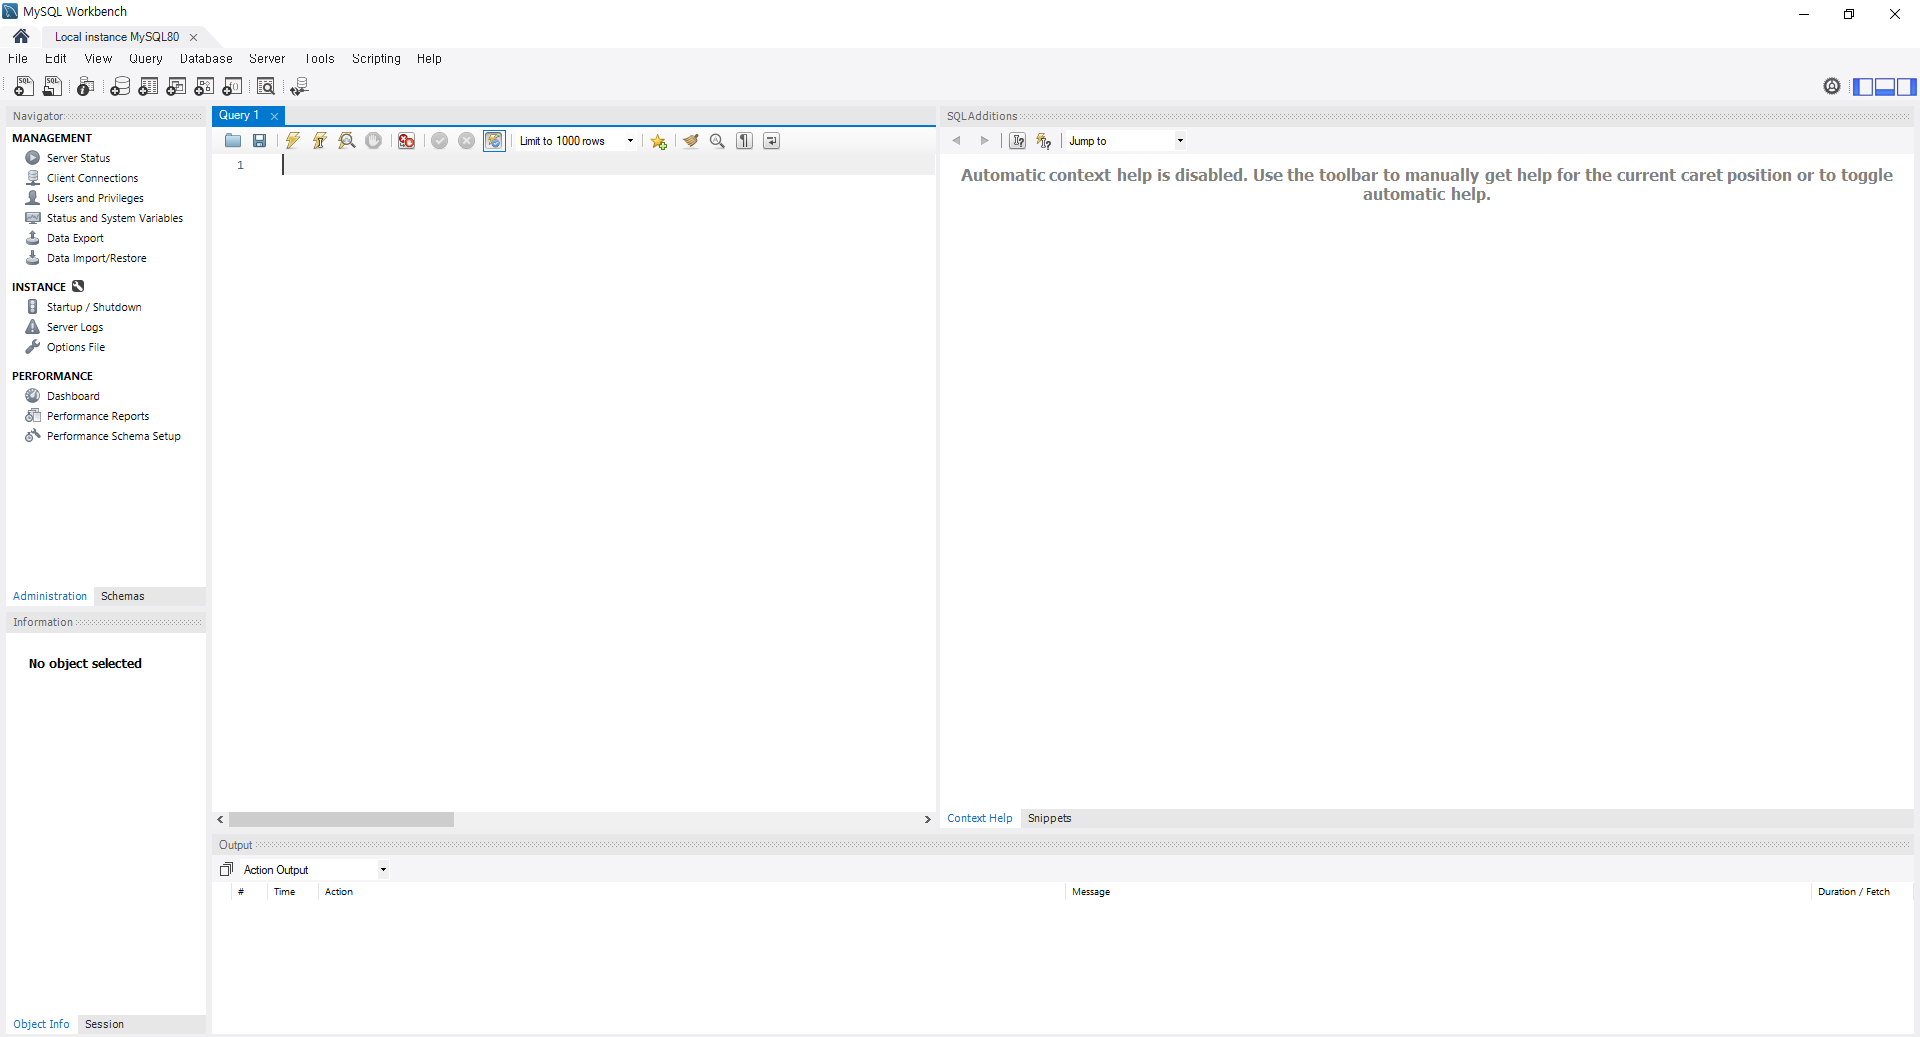The height and width of the screenshot is (1037, 1920).
Task: Open the File menu
Action: [18, 59]
